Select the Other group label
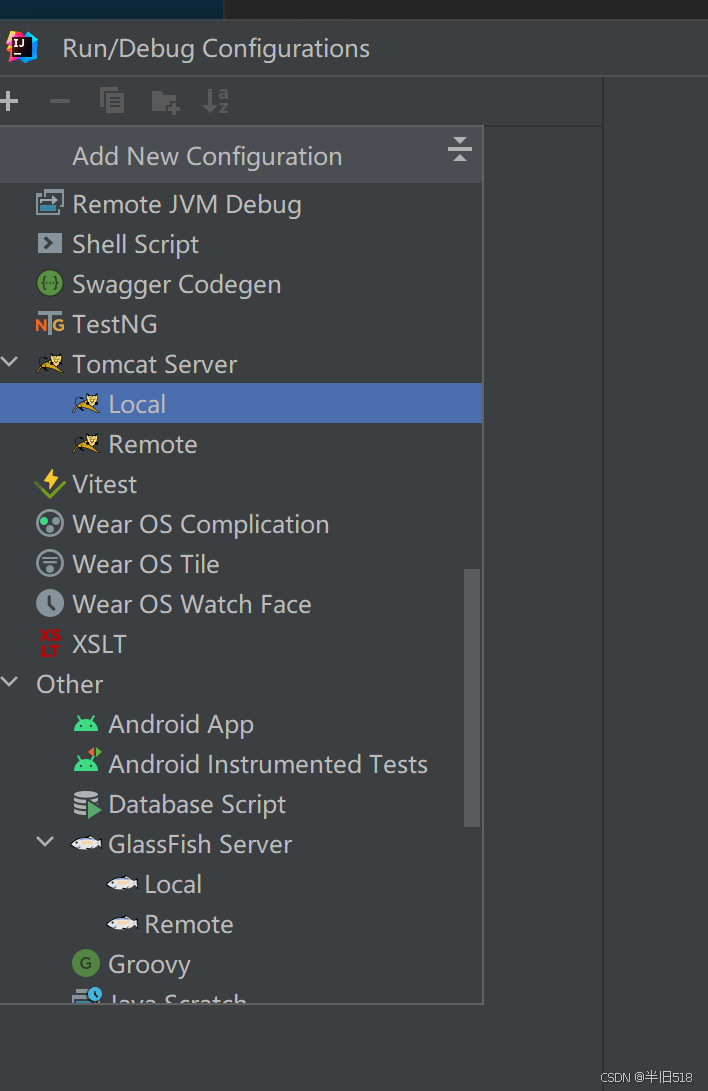Image resolution: width=708 pixels, height=1091 pixels. coord(70,684)
